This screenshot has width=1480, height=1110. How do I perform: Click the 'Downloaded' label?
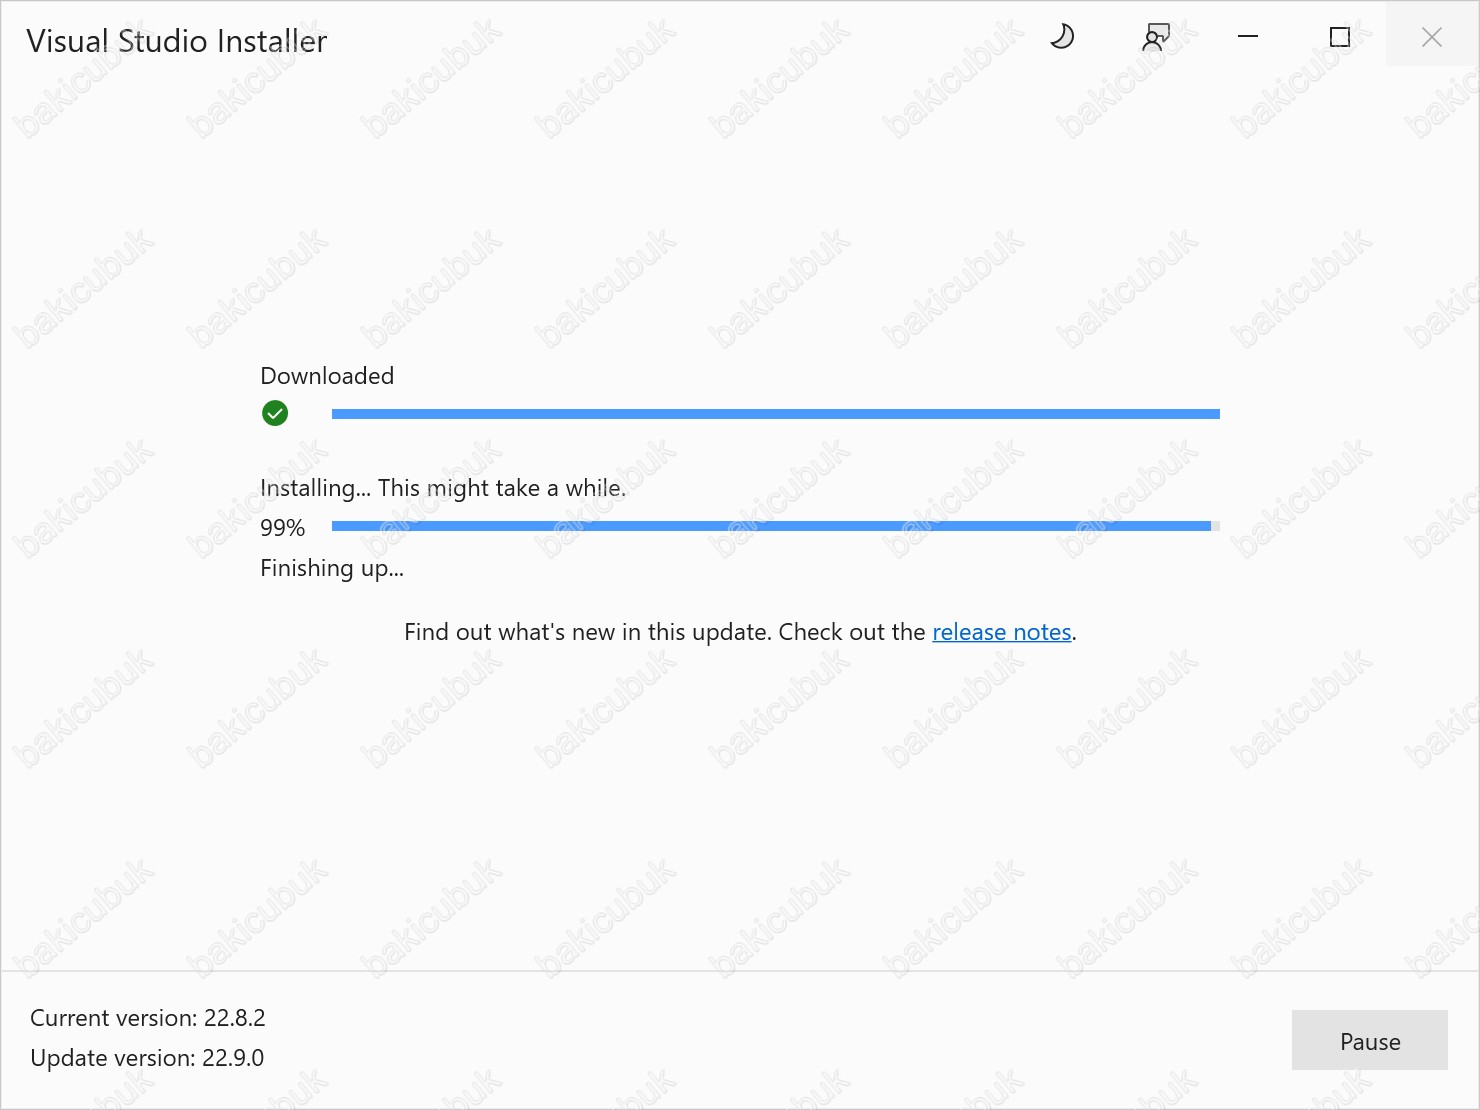pos(327,376)
